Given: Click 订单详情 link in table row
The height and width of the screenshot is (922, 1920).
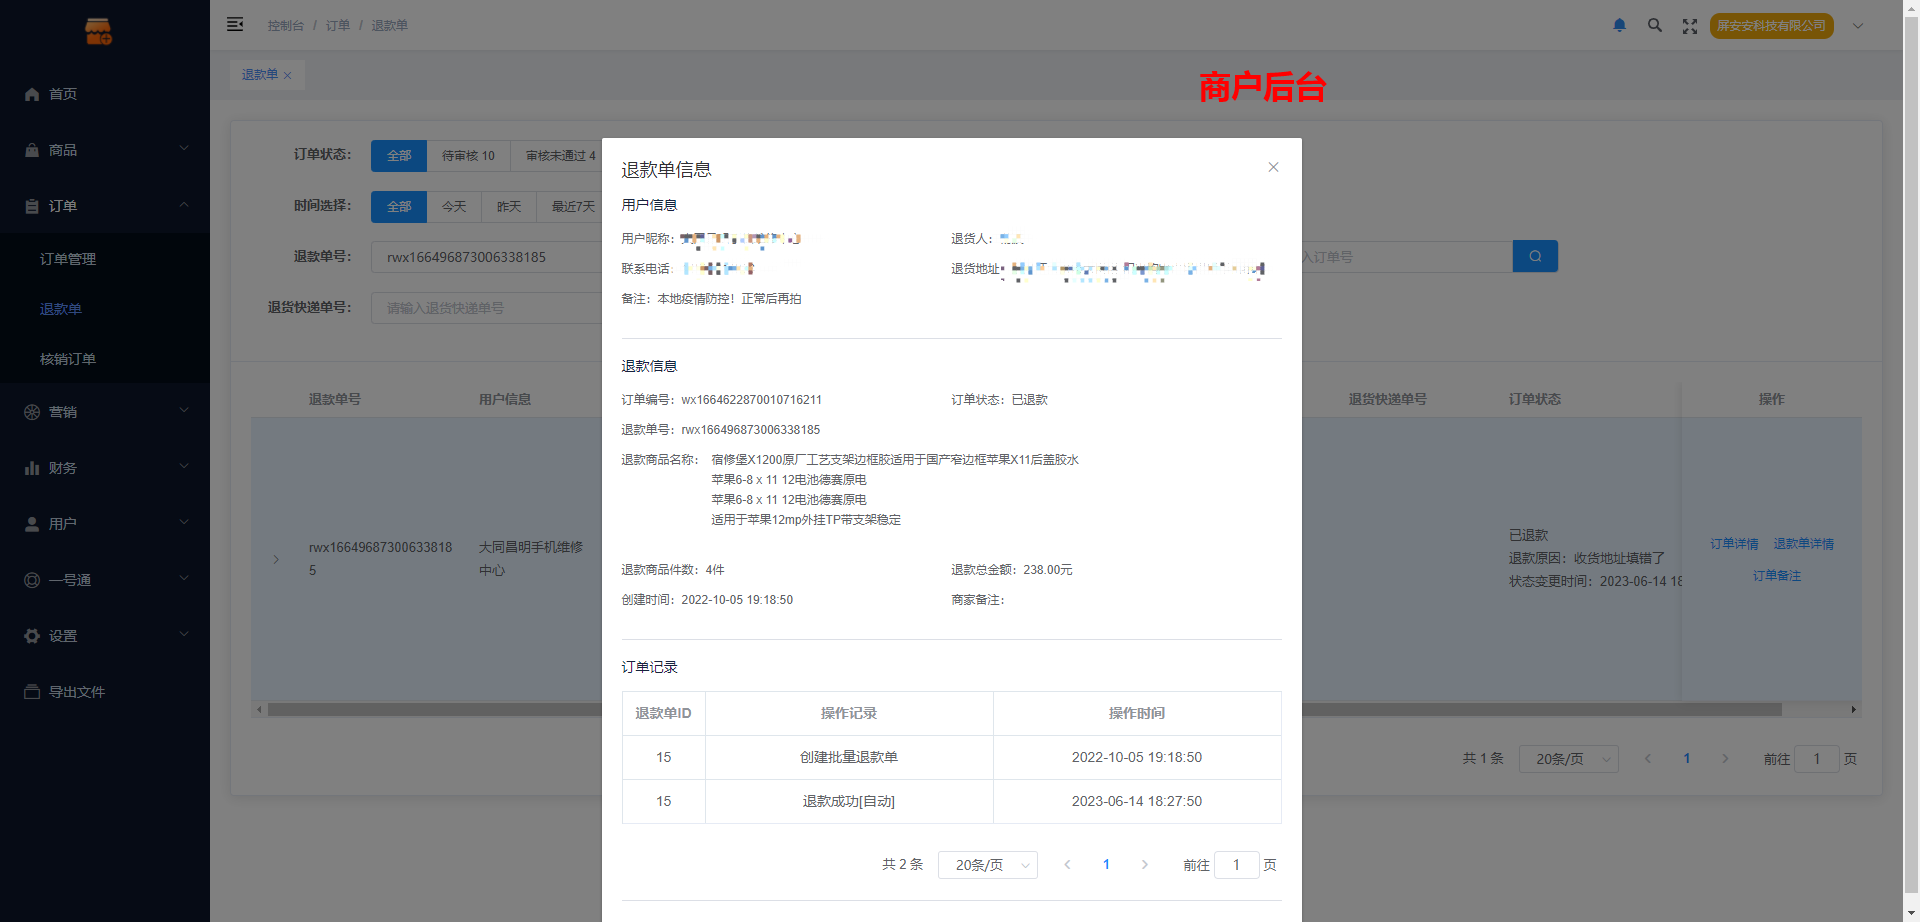Looking at the screenshot, I should pos(1734,544).
